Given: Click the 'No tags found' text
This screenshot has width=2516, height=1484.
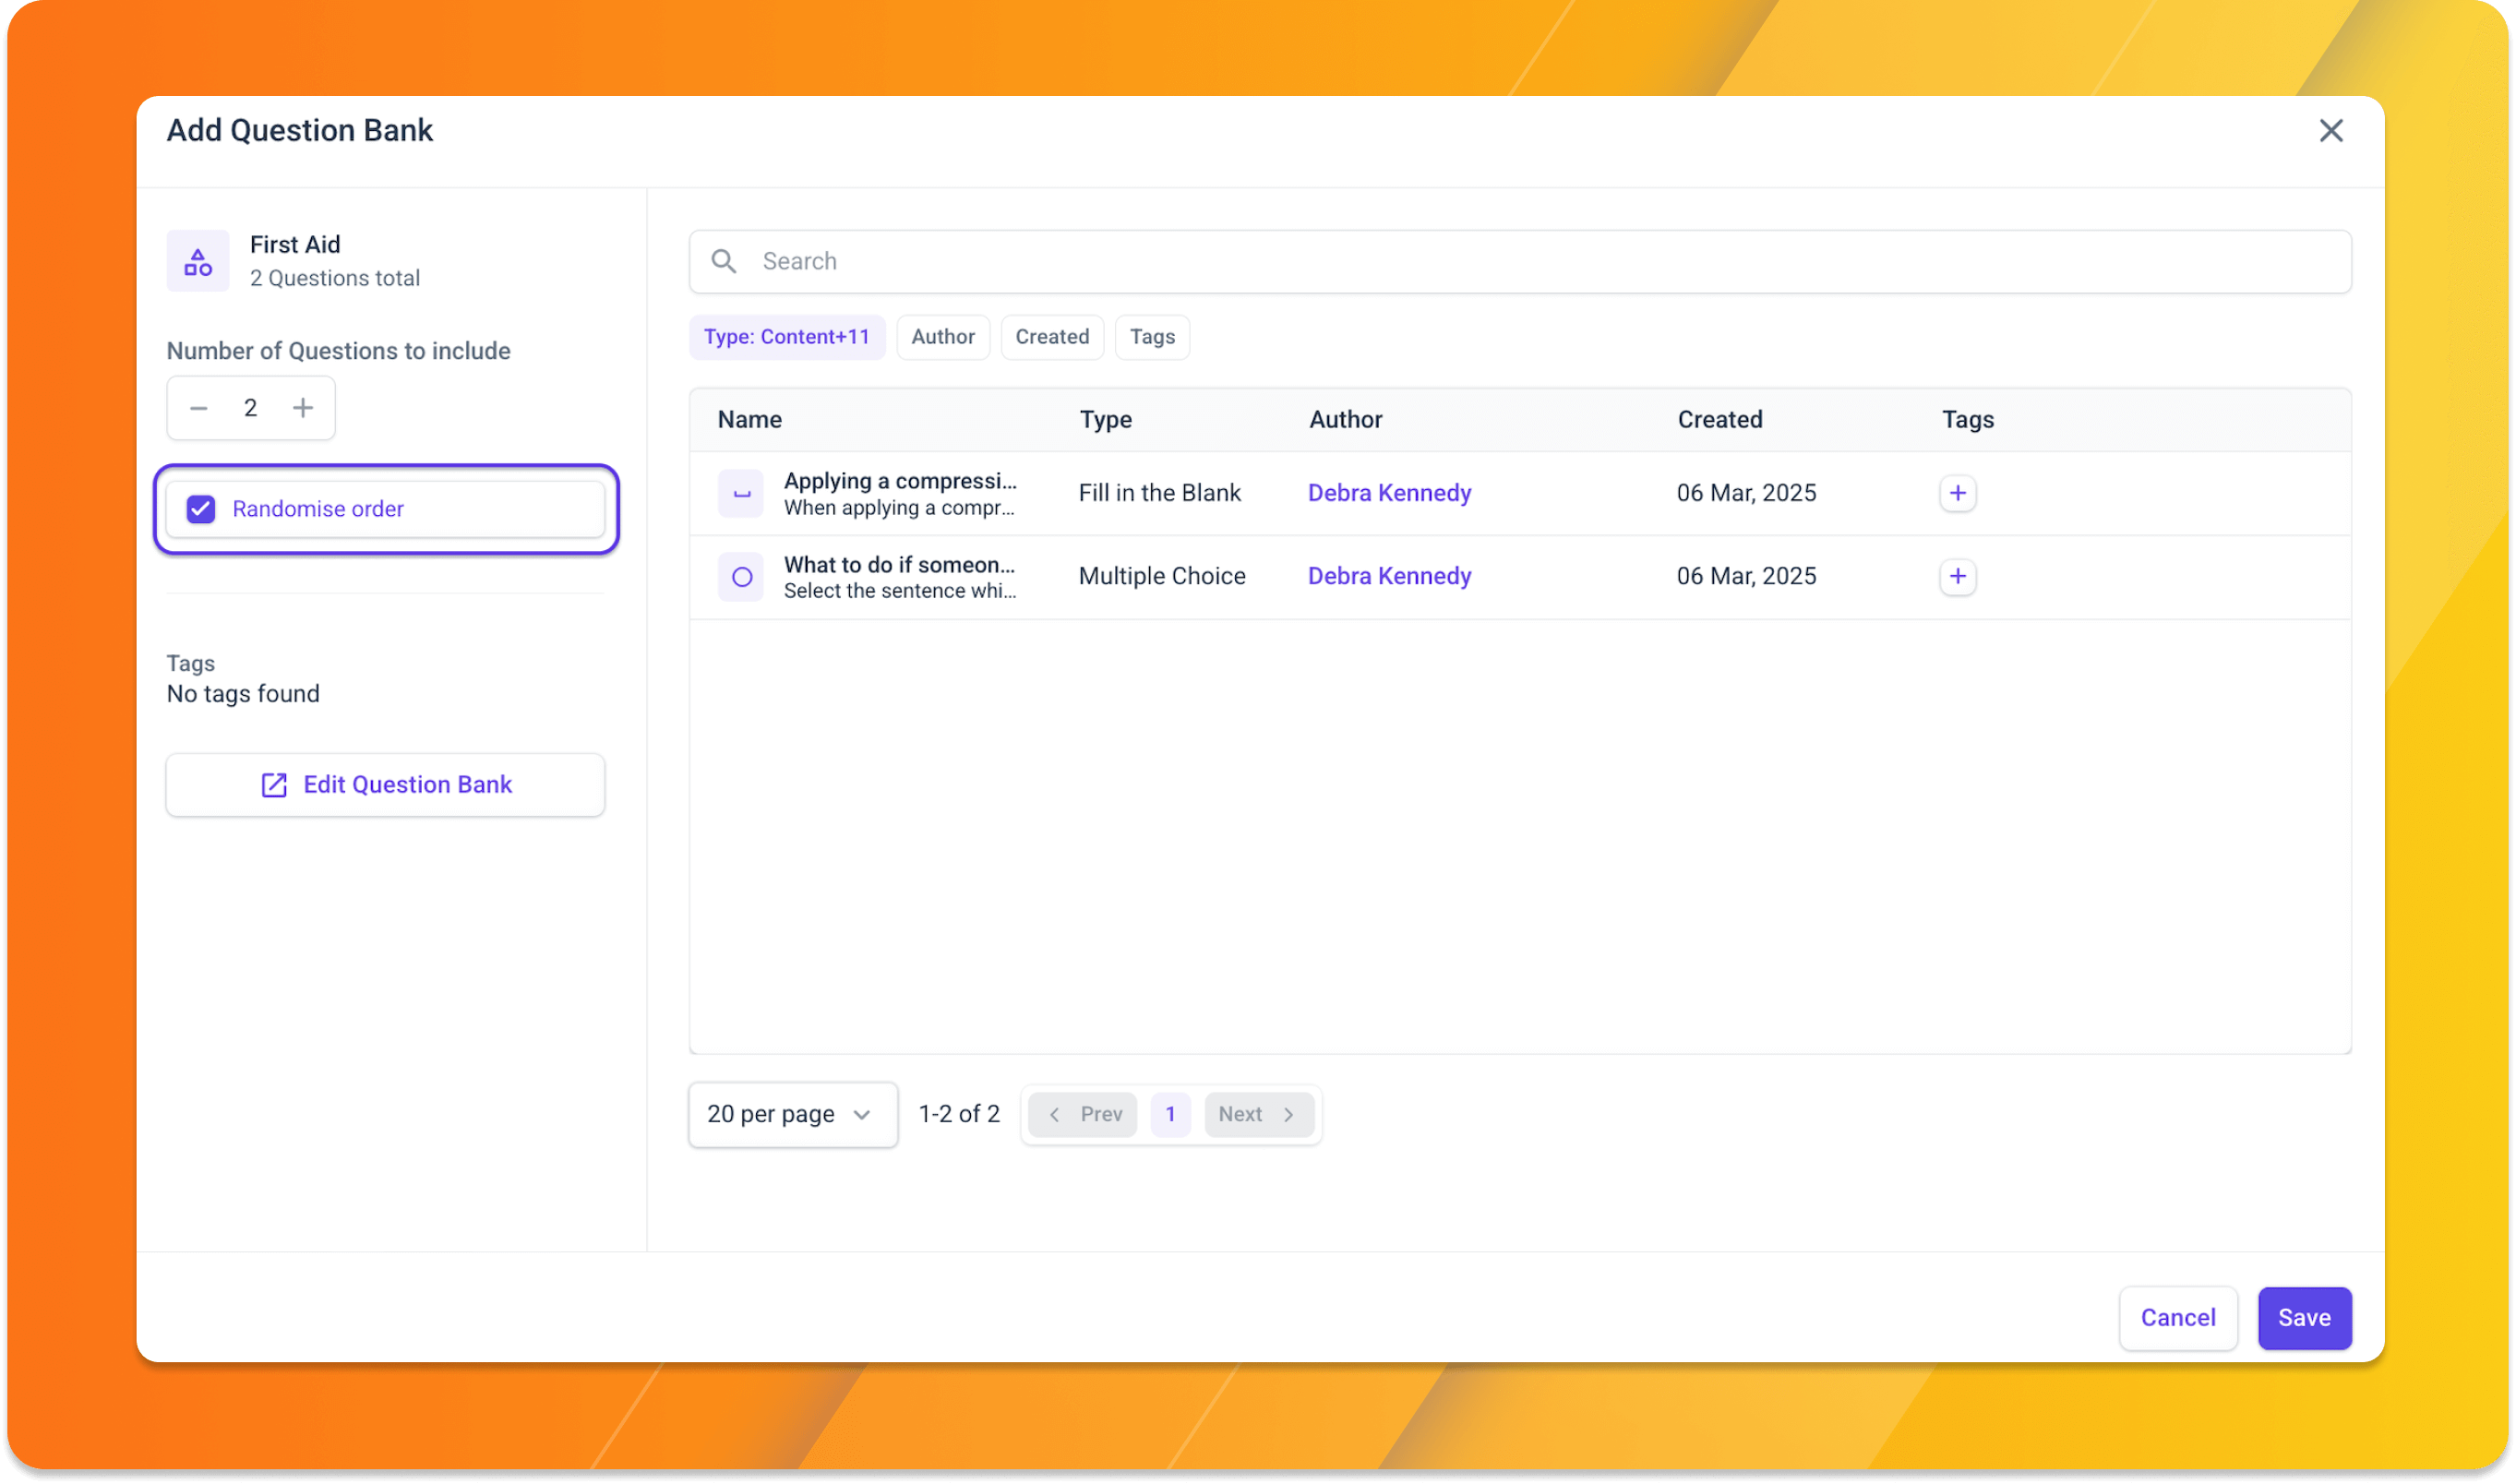Looking at the screenshot, I should pyautogui.click(x=243, y=694).
